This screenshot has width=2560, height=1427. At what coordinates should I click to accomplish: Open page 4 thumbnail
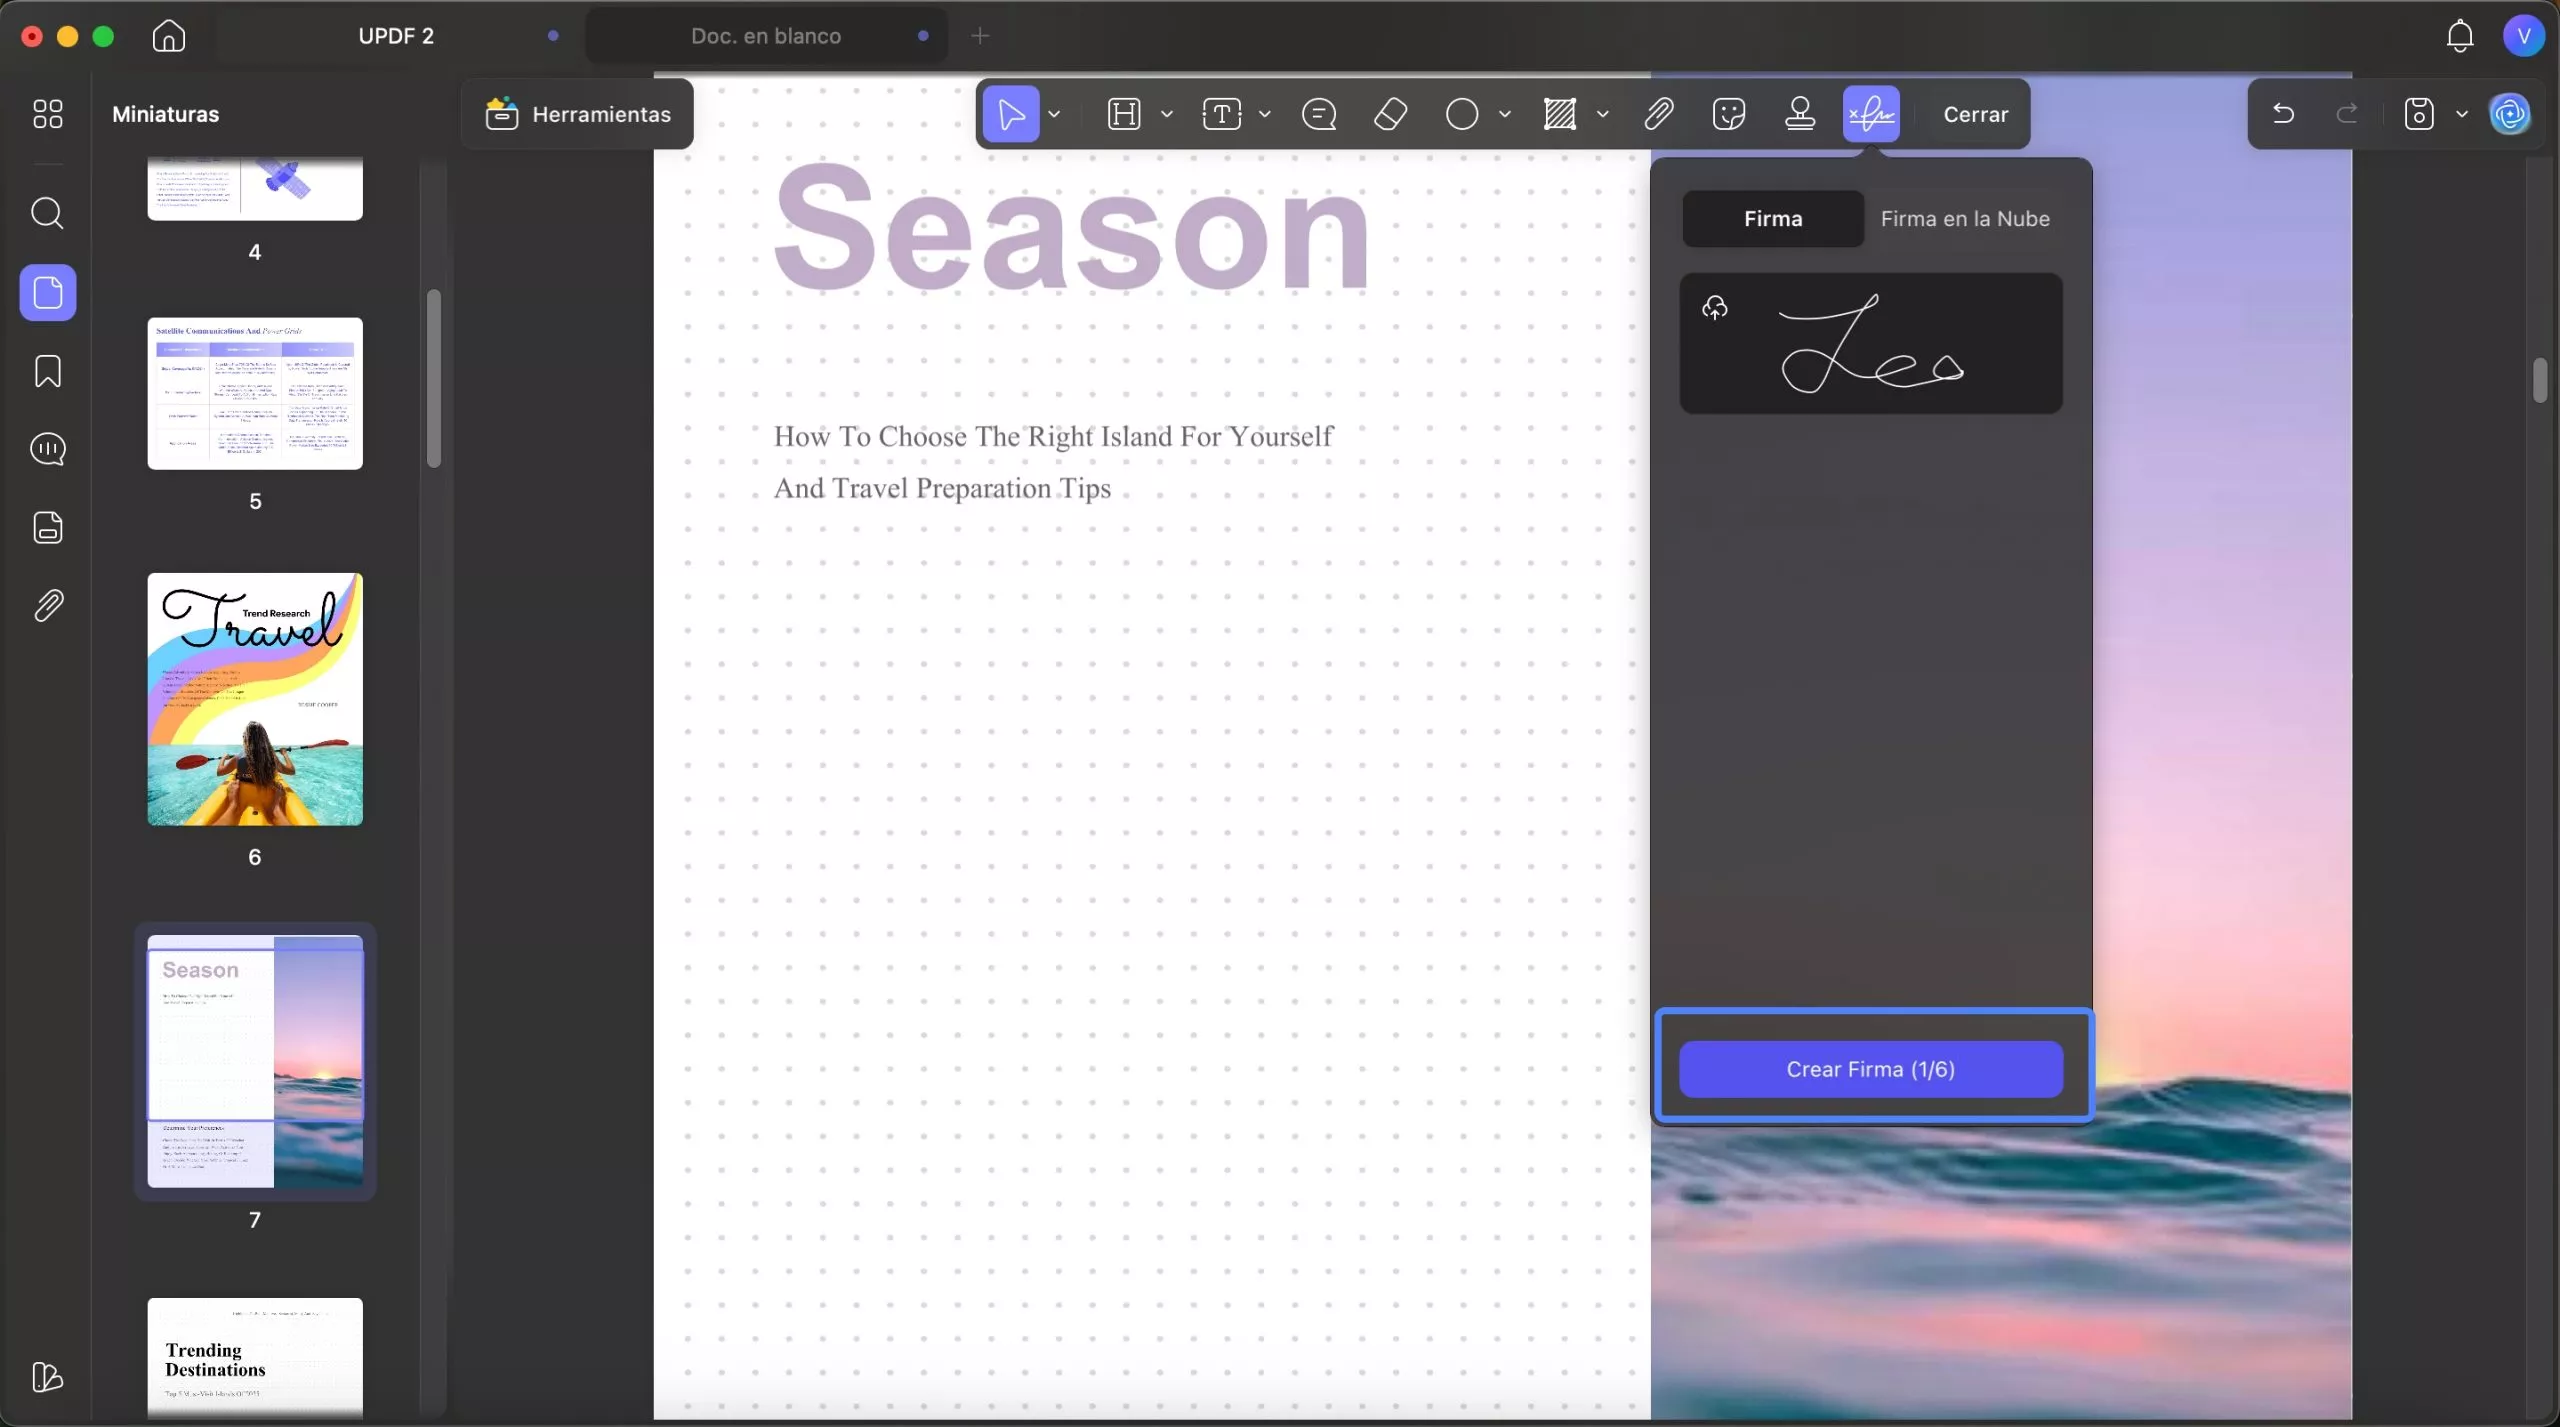(x=255, y=188)
